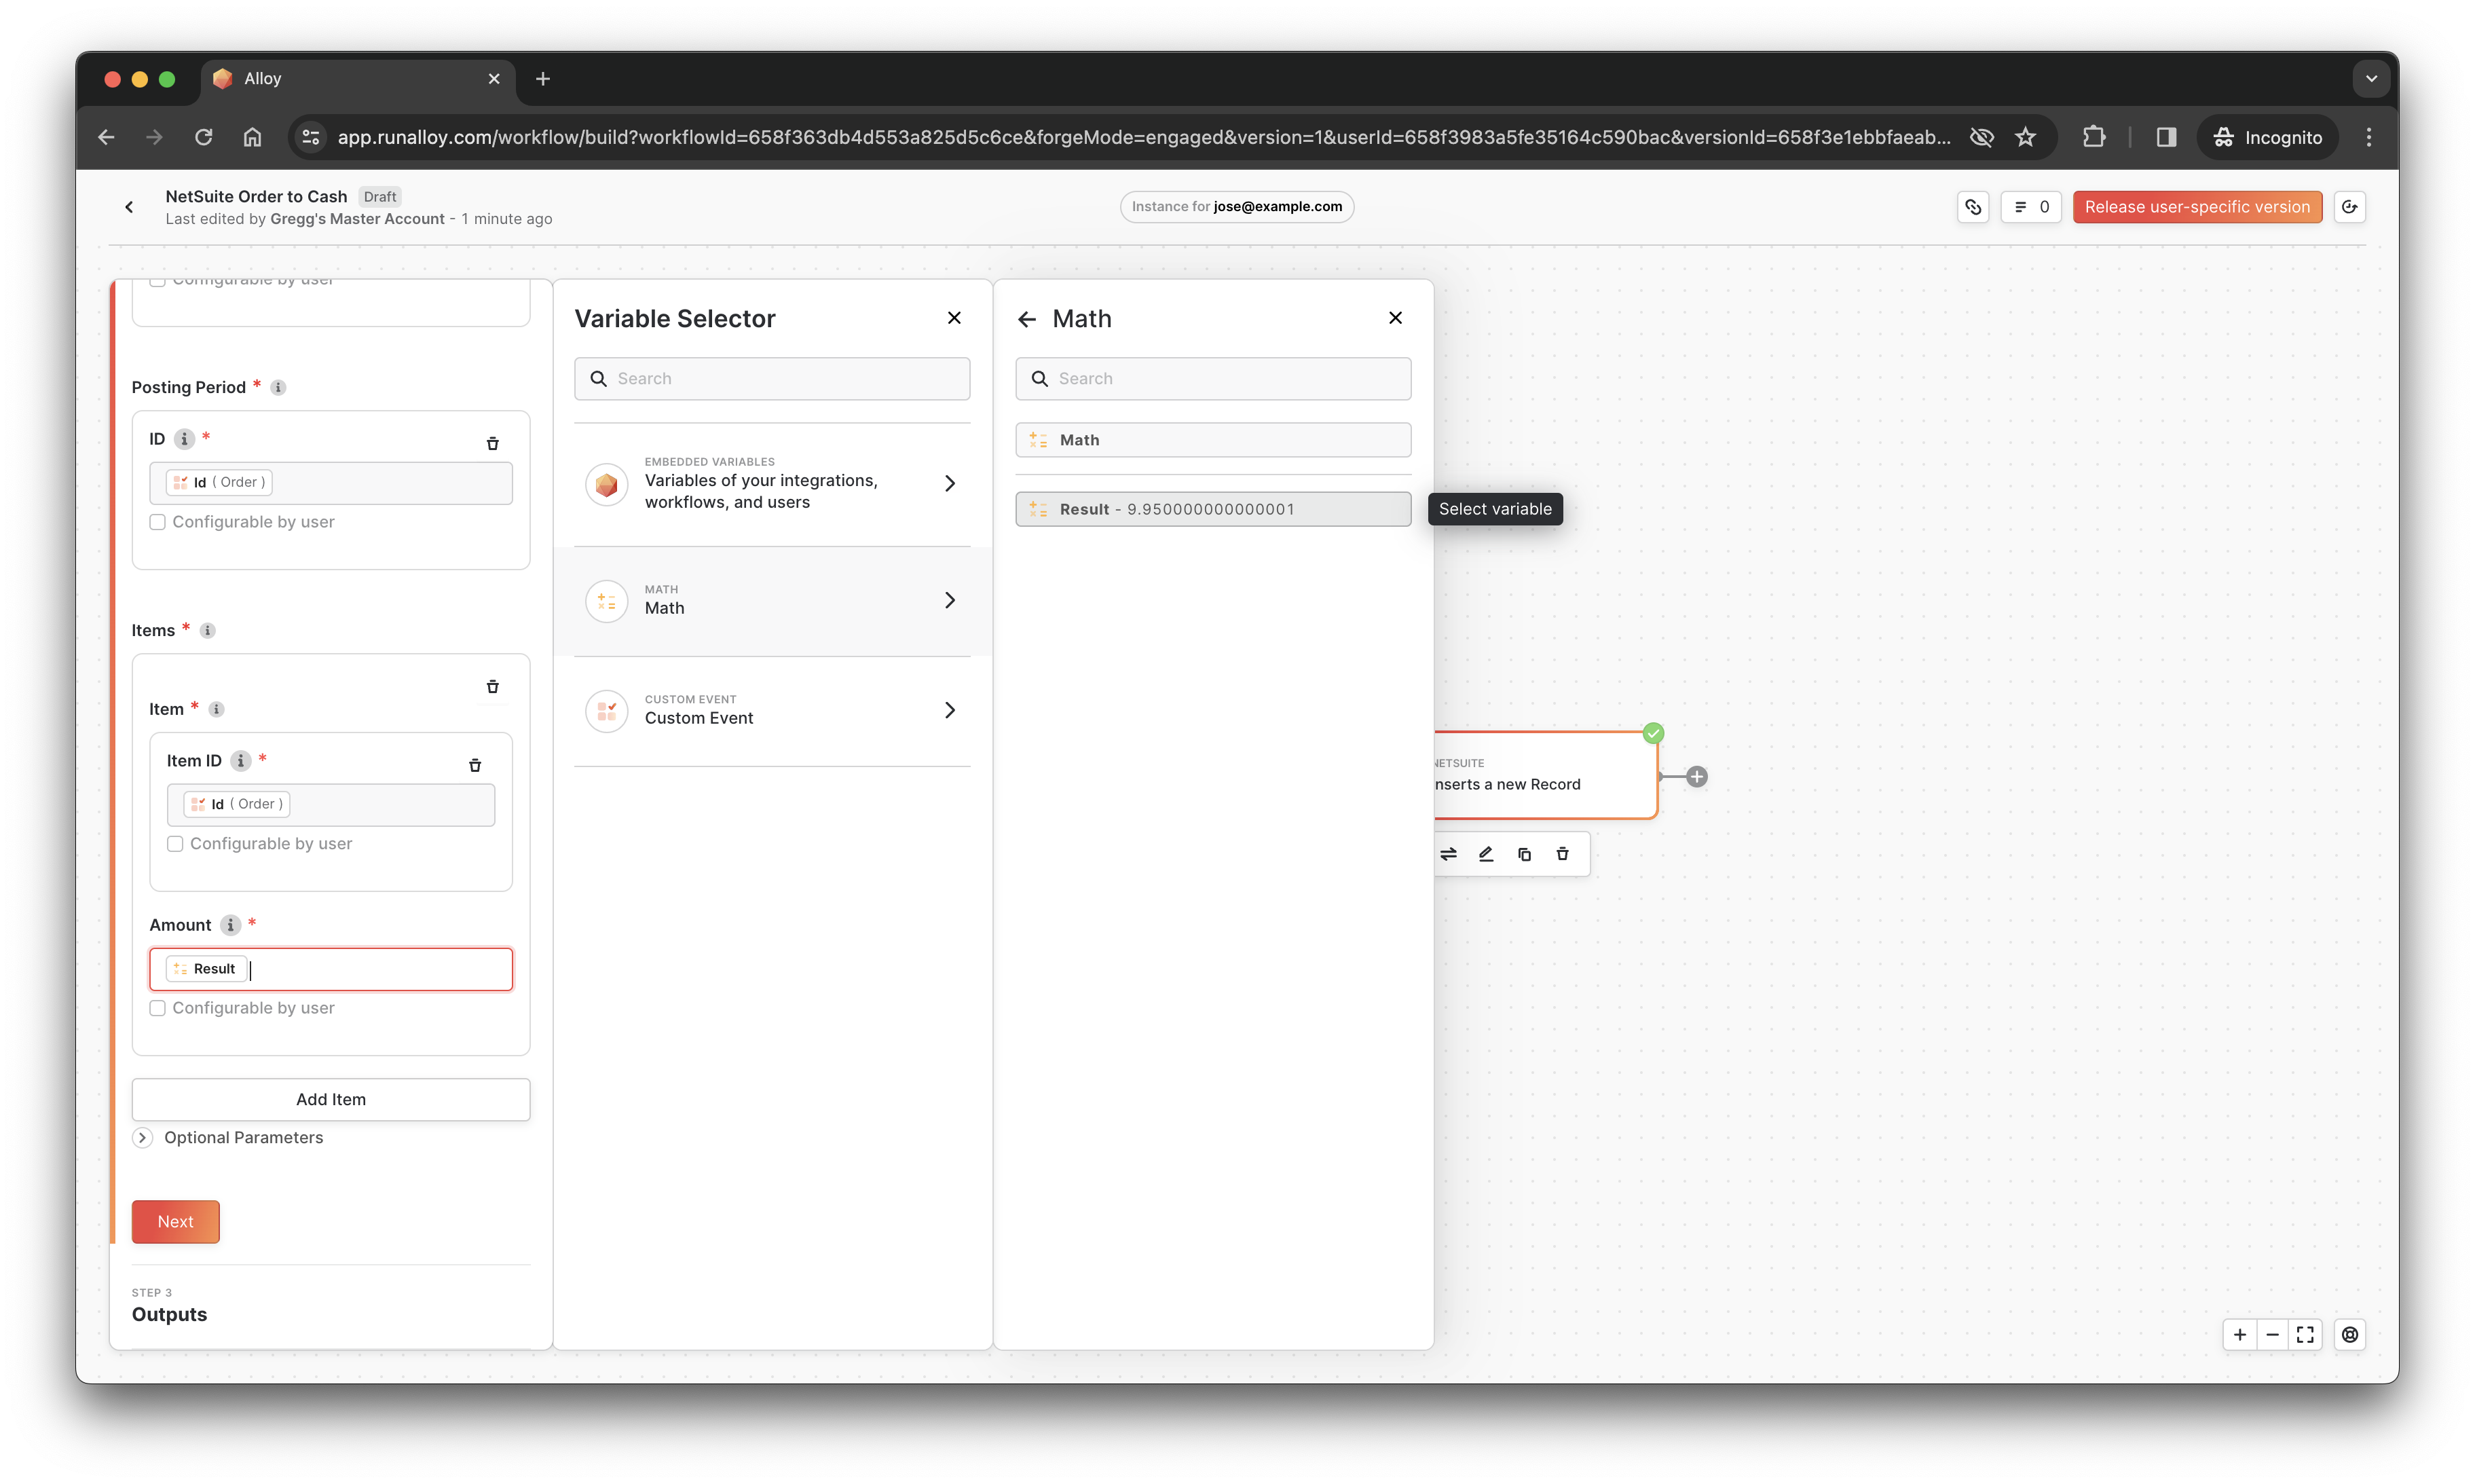Screen dimensions: 2475x1484
Task: Open Step 3 Outputs section
Action: (x=169, y=1315)
